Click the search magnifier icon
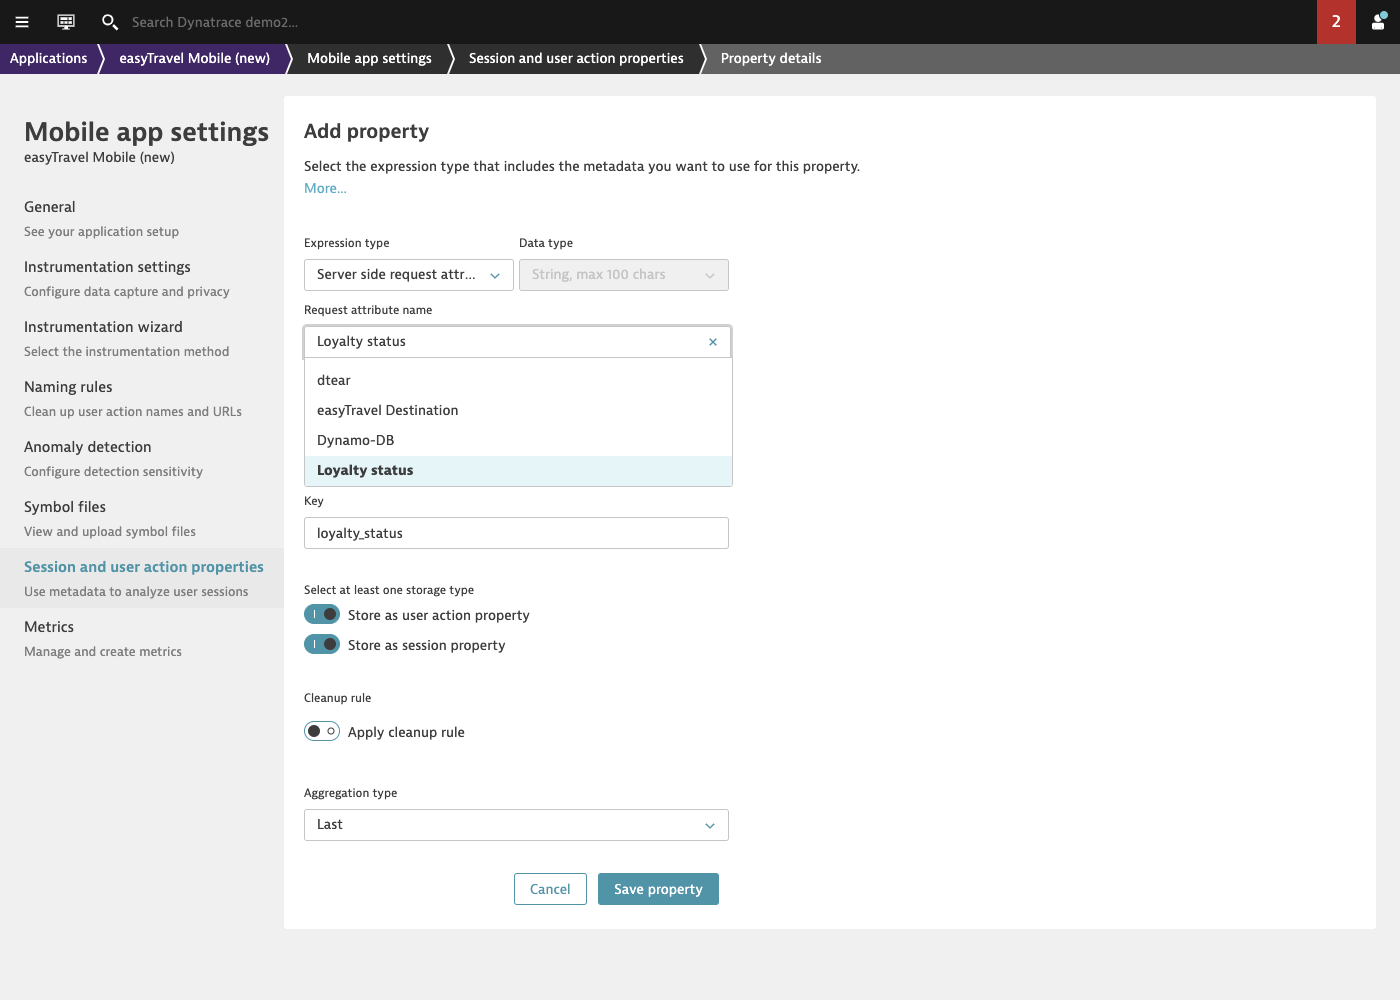 coord(110,22)
